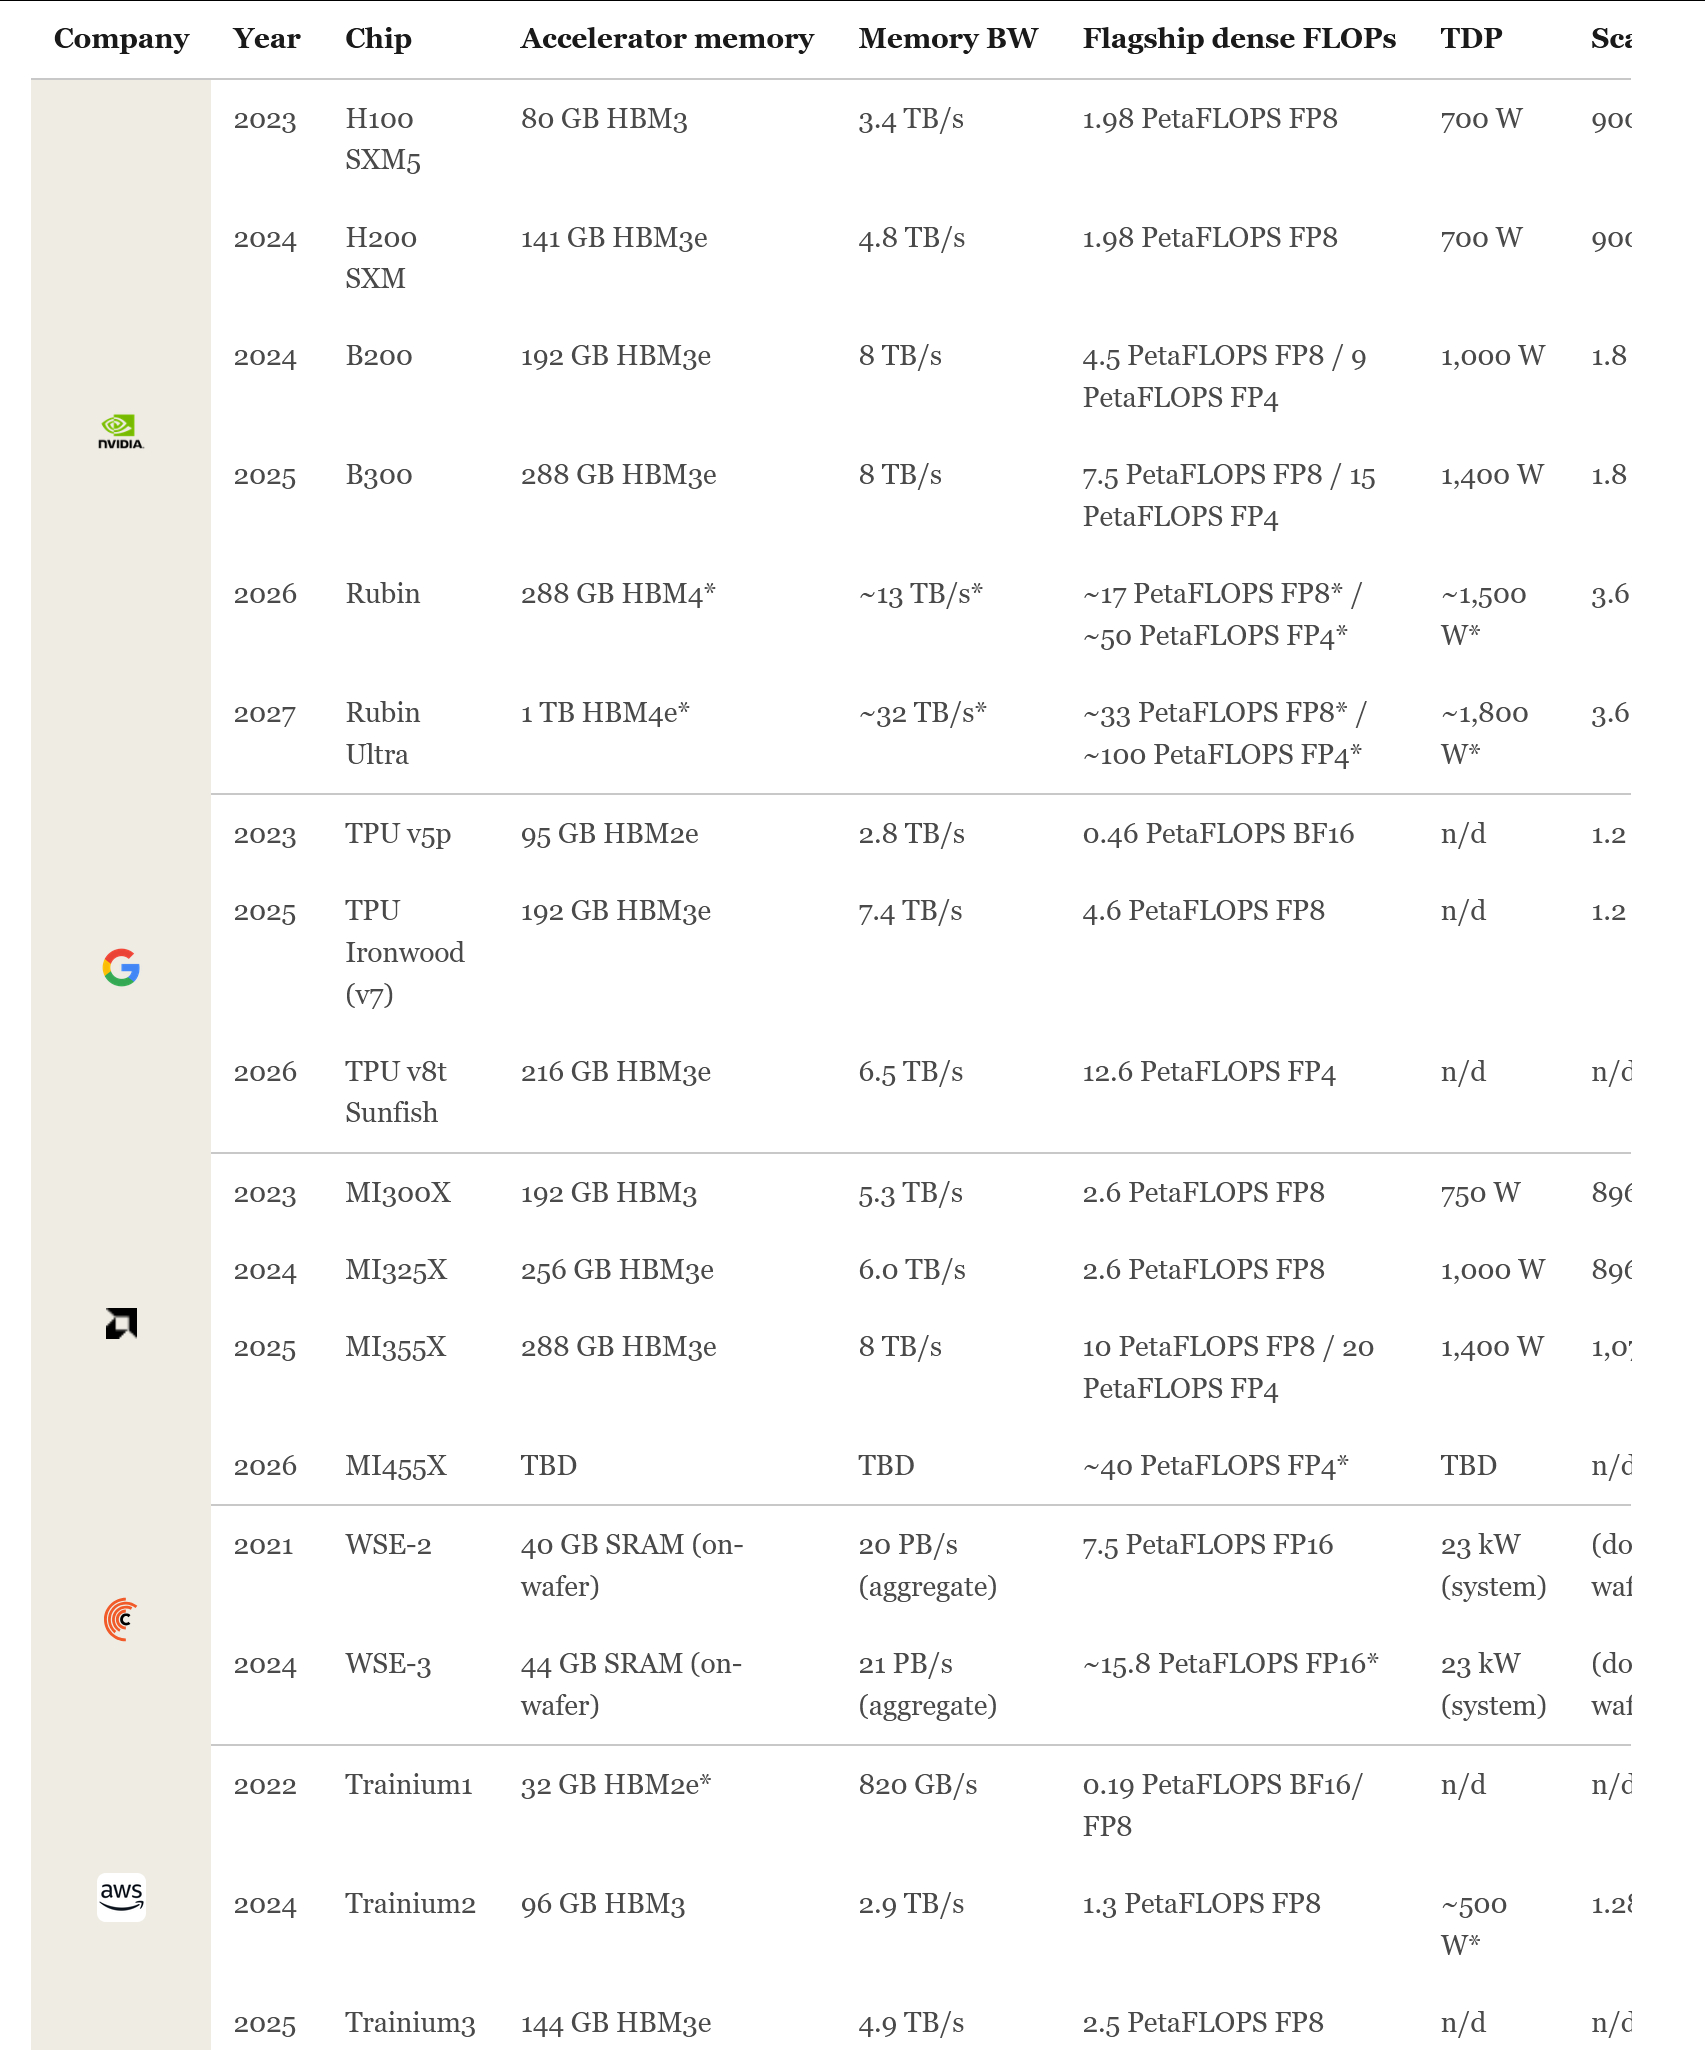Click the Memory BW column header

coord(948,38)
